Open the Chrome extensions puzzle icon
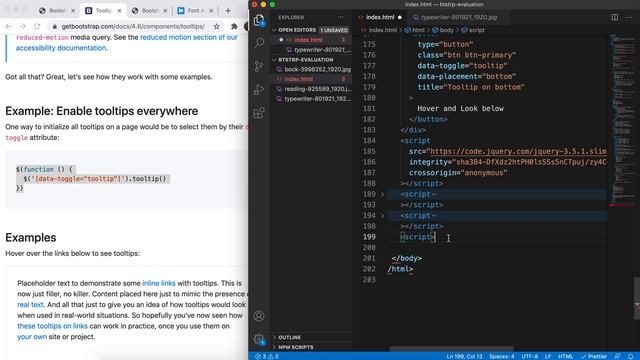The width and height of the screenshot is (640, 360). [234, 26]
